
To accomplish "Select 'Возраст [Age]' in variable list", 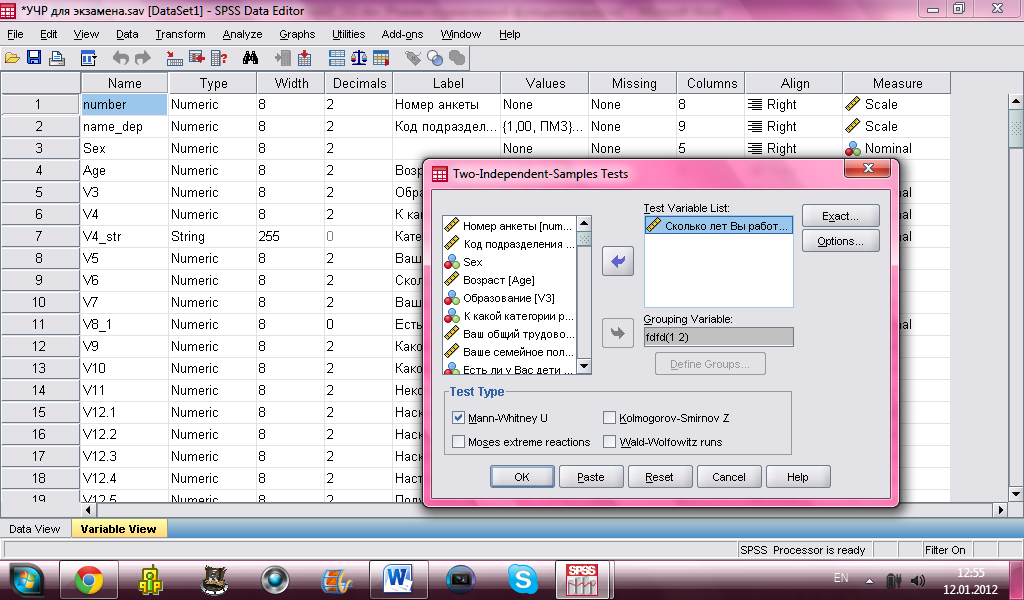I will tap(499, 280).
